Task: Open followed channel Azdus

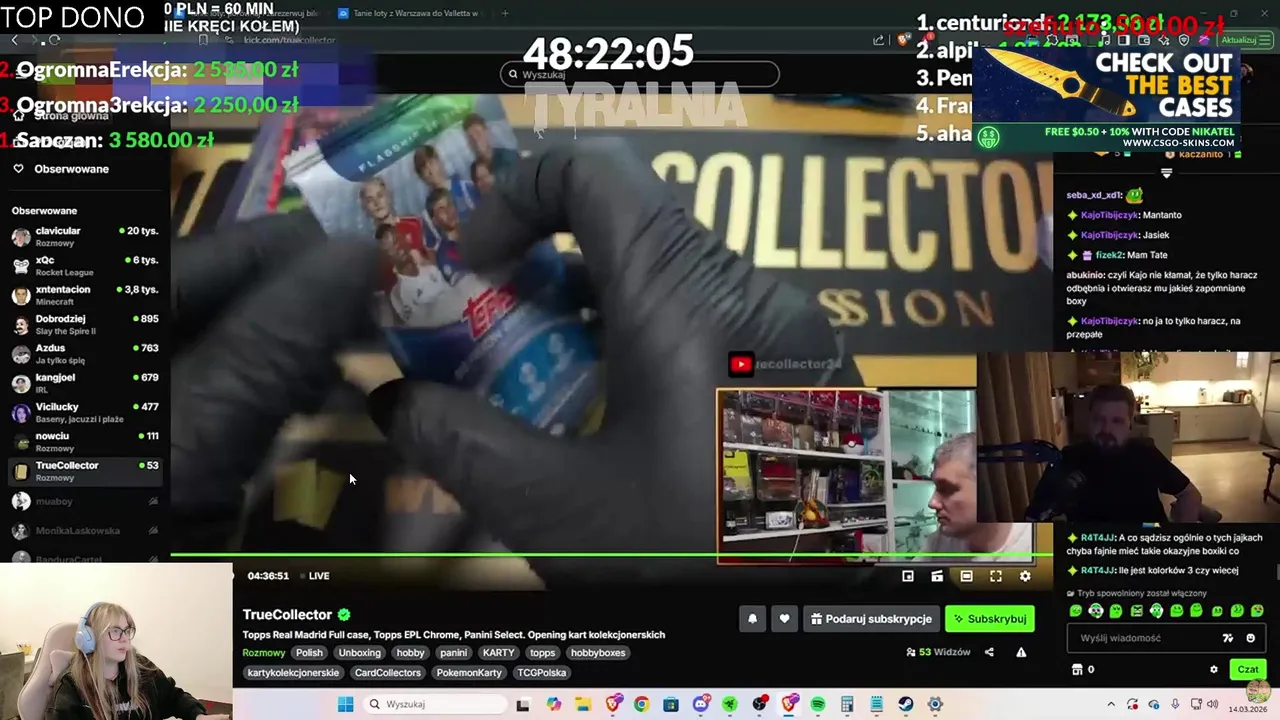Action: 85,353
